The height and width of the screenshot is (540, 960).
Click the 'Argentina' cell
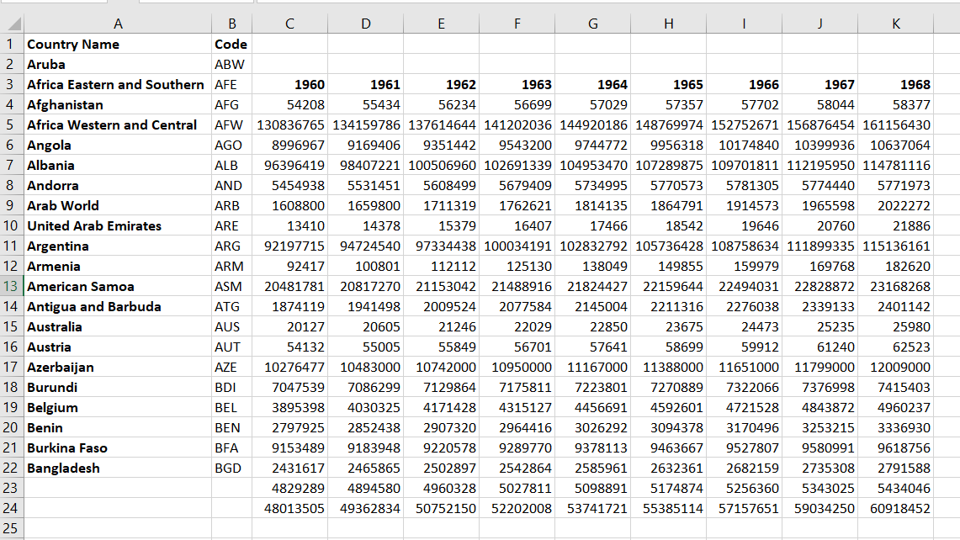(x=118, y=246)
